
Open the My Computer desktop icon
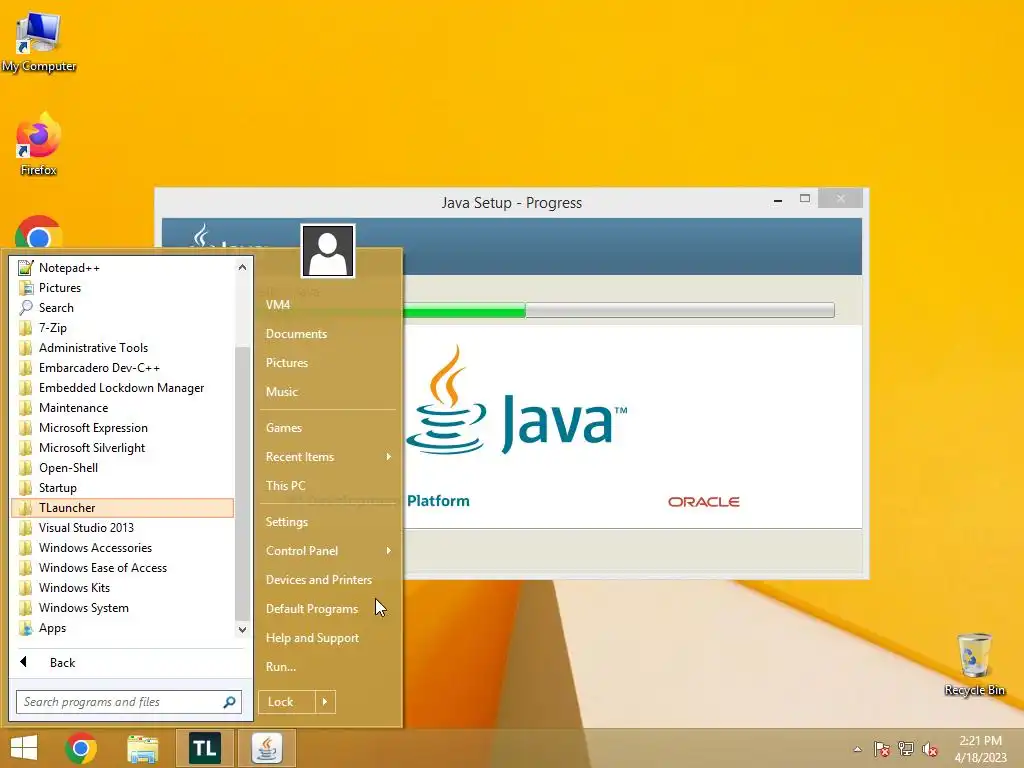[x=39, y=42]
